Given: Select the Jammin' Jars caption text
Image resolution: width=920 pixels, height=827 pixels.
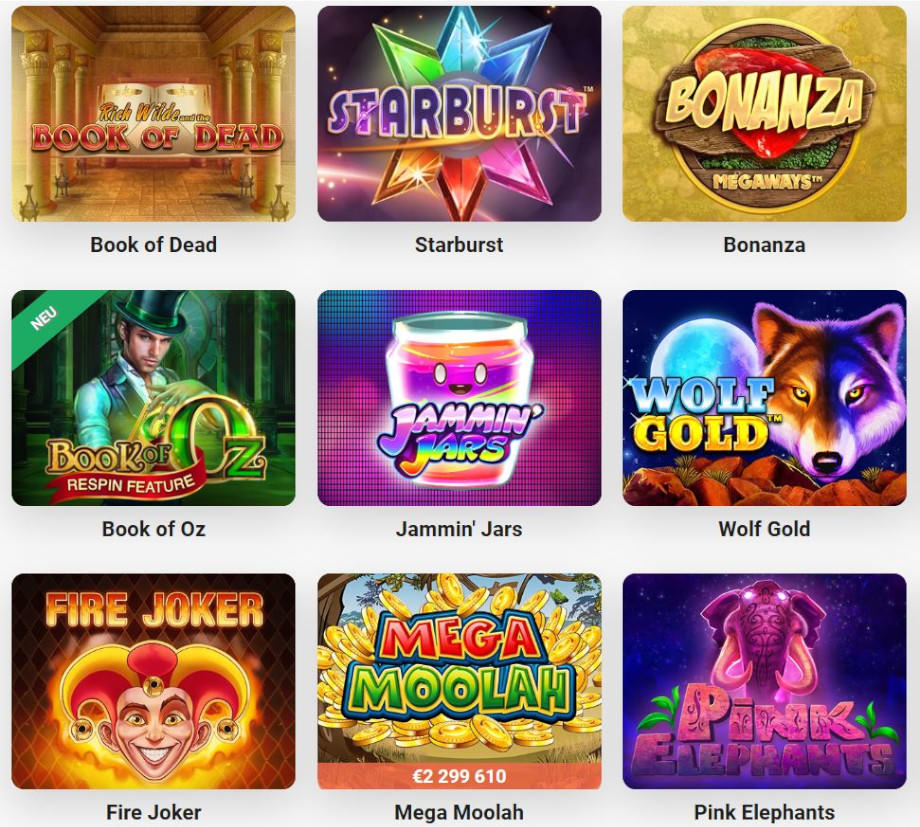Looking at the screenshot, I should (x=459, y=529).
